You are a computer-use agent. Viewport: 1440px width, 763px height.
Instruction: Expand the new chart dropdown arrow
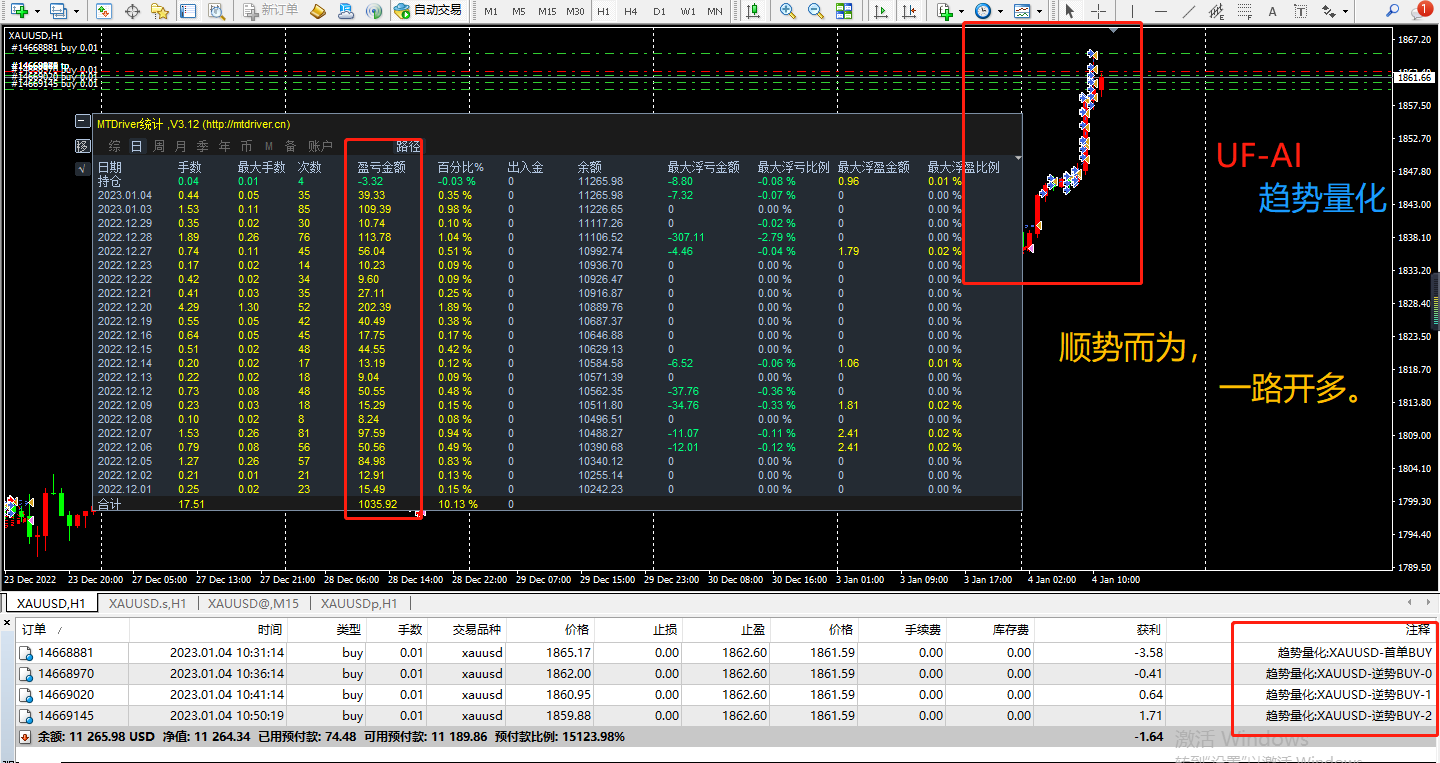(36, 11)
